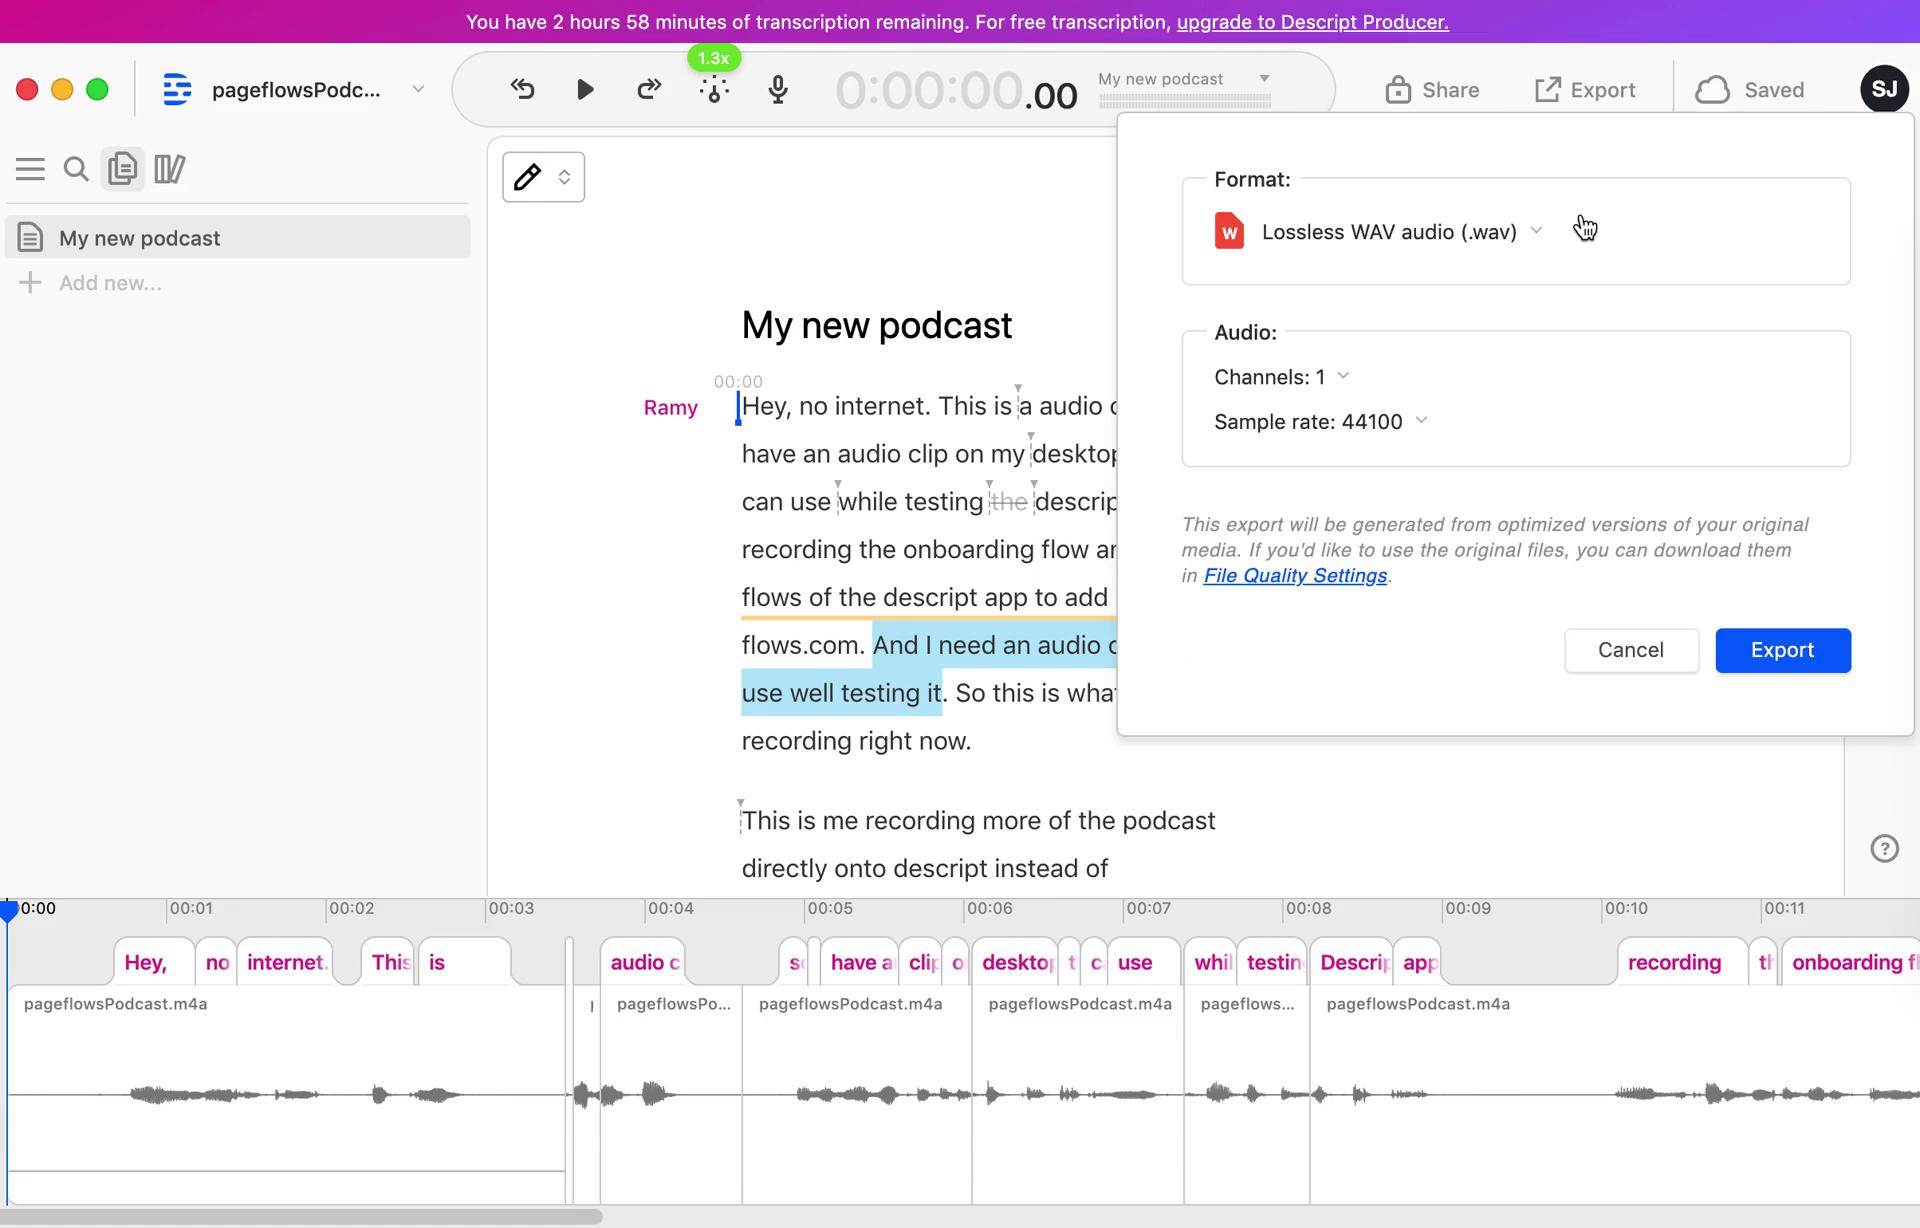This screenshot has width=1920, height=1228.
Task: Open the help question mark icon
Action: click(x=1884, y=849)
